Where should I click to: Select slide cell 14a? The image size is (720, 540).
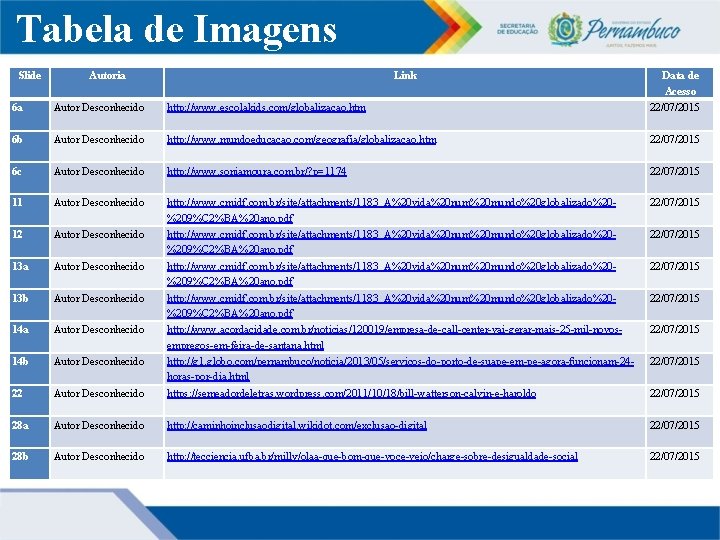click(29, 337)
